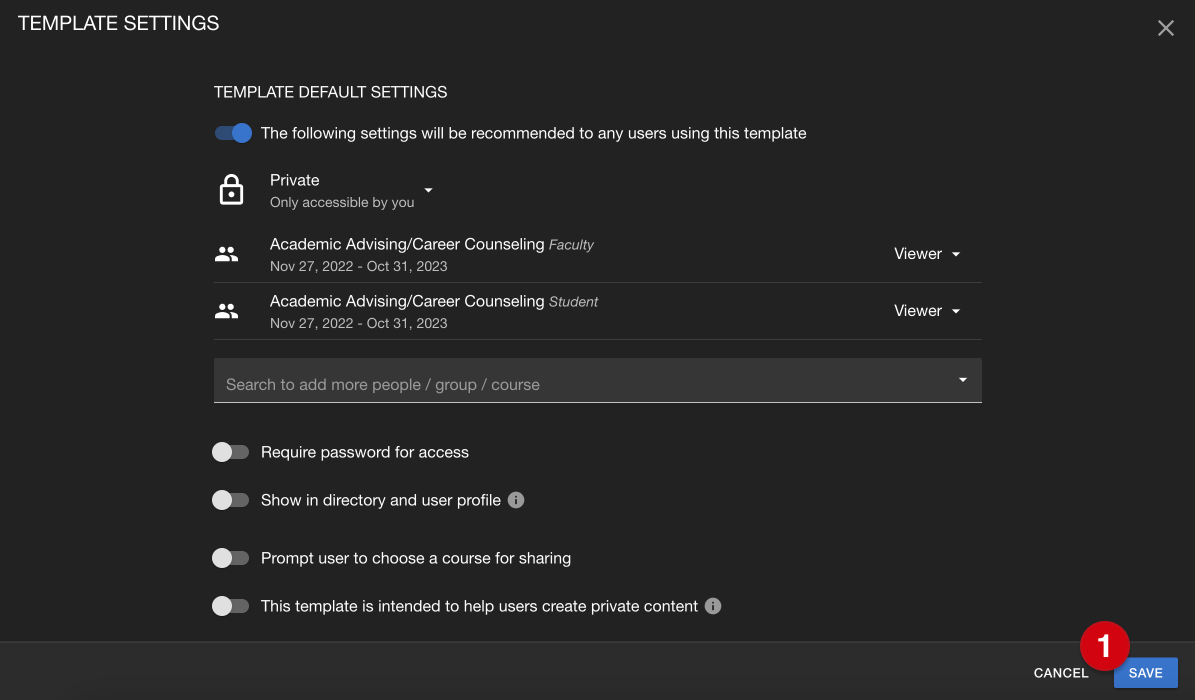The height and width of the screenshot is (700, 1195).
Task: Close the Template Settings dialog
Action: click(1165, 28)
